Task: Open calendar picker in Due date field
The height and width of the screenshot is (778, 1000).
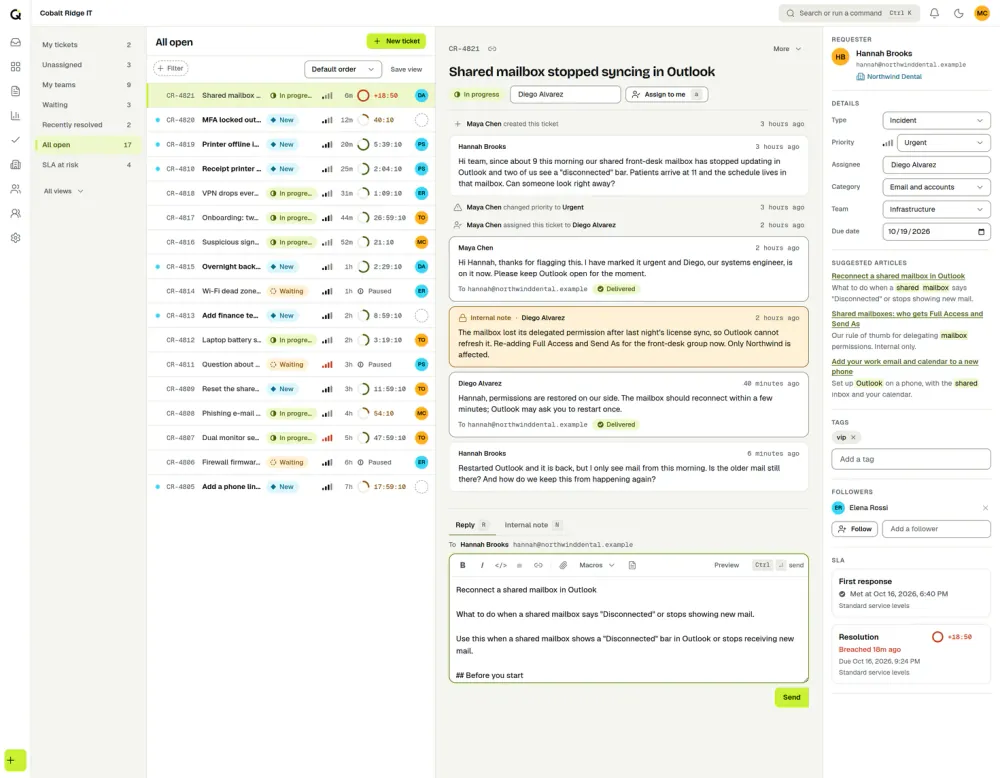Action: coord(981,231)
